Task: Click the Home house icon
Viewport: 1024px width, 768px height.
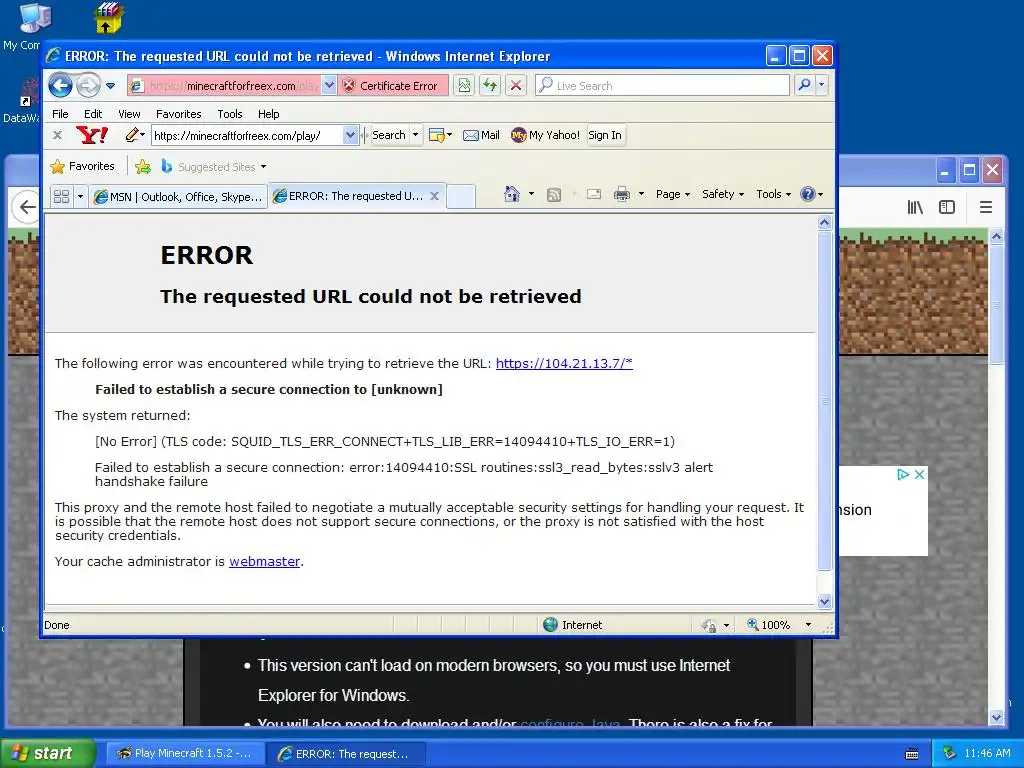Action: [x=512, y=194]
